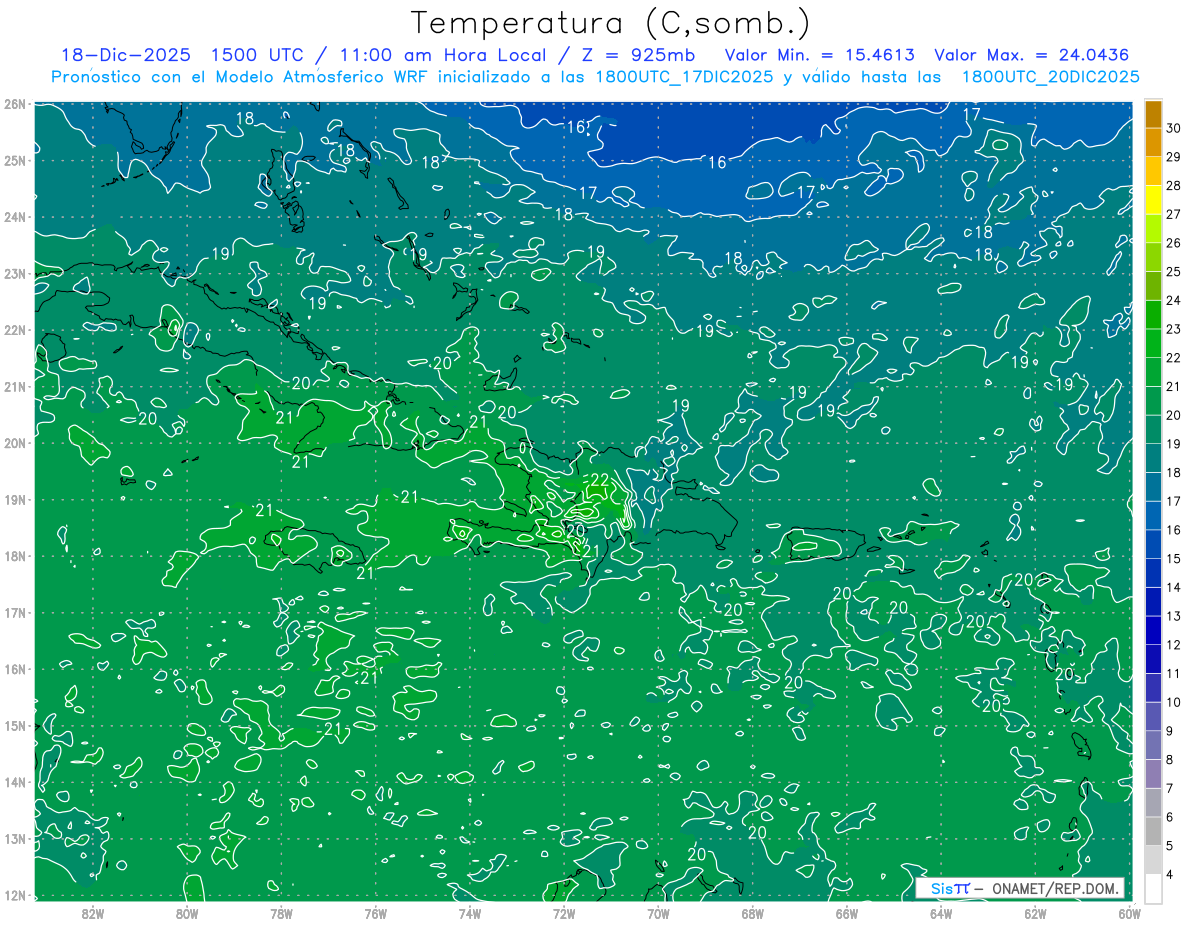Click the longitude label "80W"
Screen dimensions: 1200x927
point(187,913)
